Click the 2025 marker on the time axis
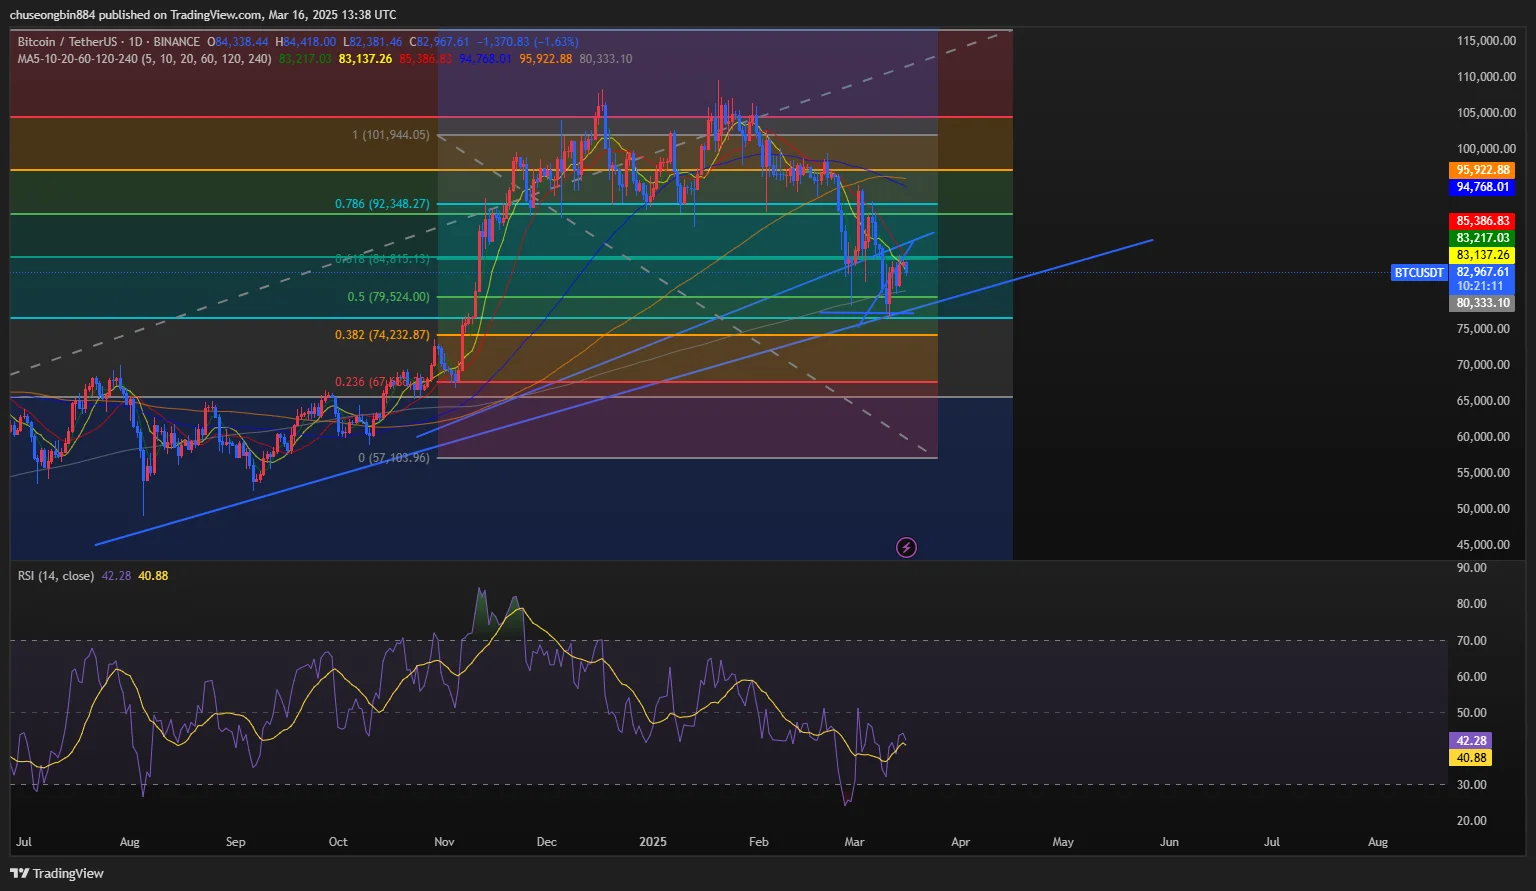The image size is (1536, 891). pos(652,842)
